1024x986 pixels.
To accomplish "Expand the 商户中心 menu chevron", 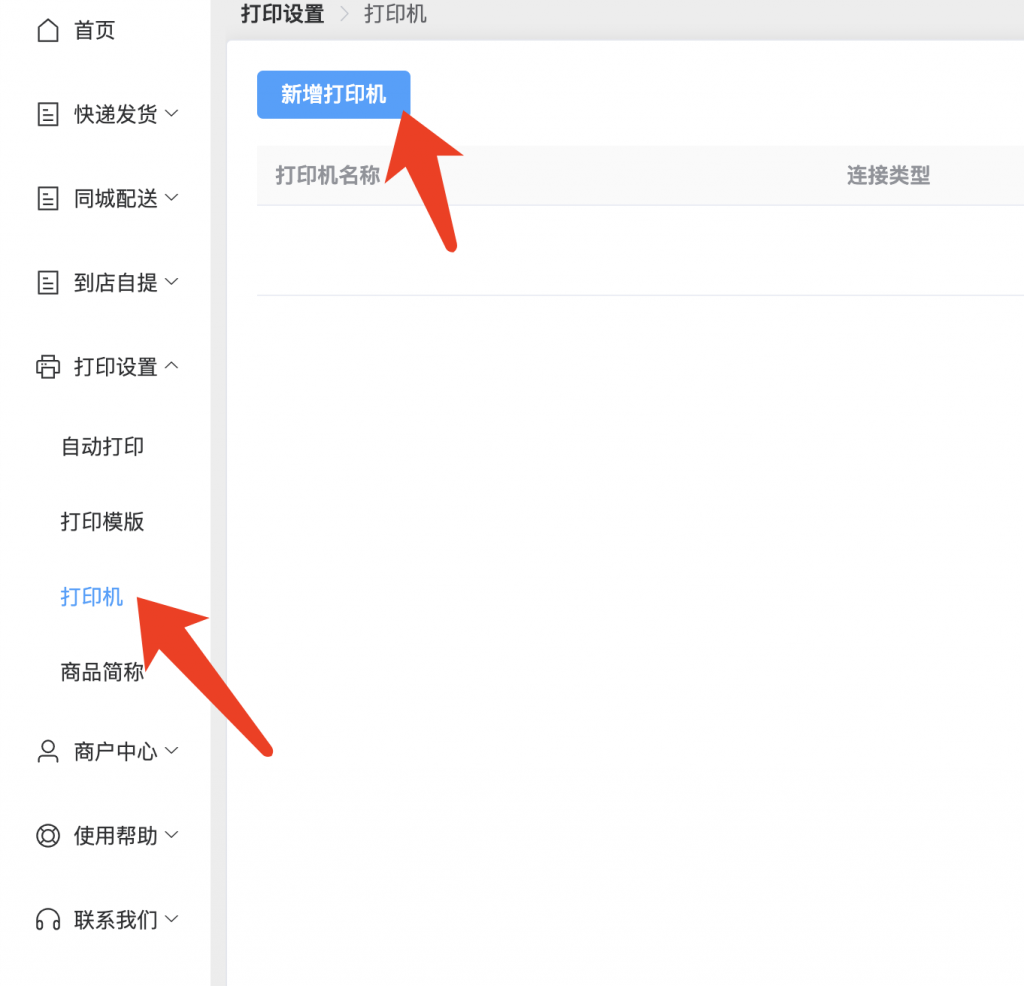I will [x=172, y=750].
